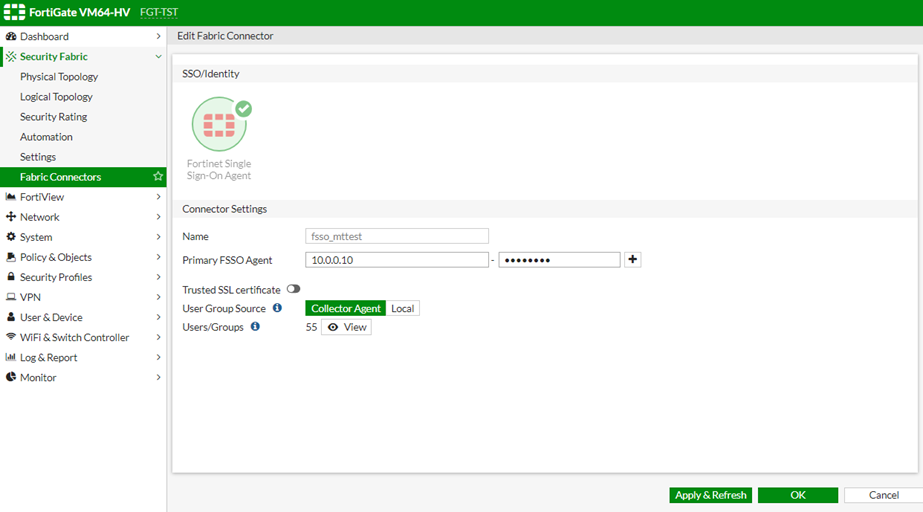Click the info icon next to User Group Source
The width and height of the screenshot is (923, 512).
tap(277, 308)
